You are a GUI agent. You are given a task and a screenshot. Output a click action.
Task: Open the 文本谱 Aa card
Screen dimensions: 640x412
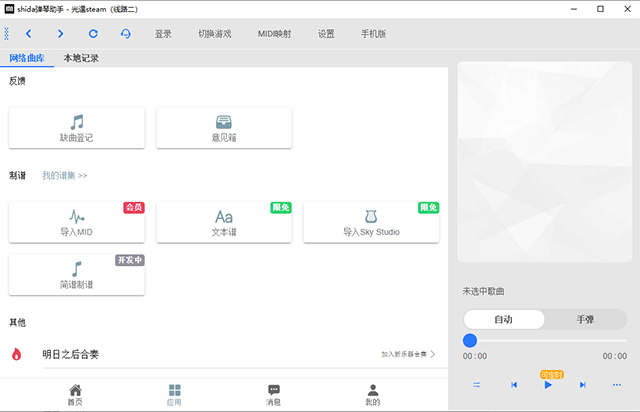point(224,222)
